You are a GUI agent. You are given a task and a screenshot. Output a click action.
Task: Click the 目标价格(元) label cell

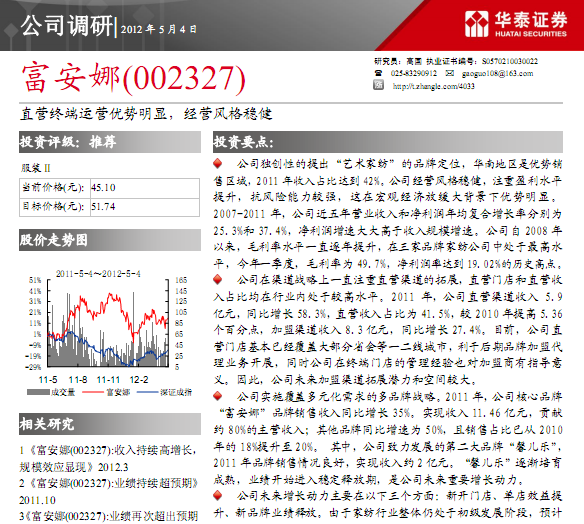coord(55,207)
